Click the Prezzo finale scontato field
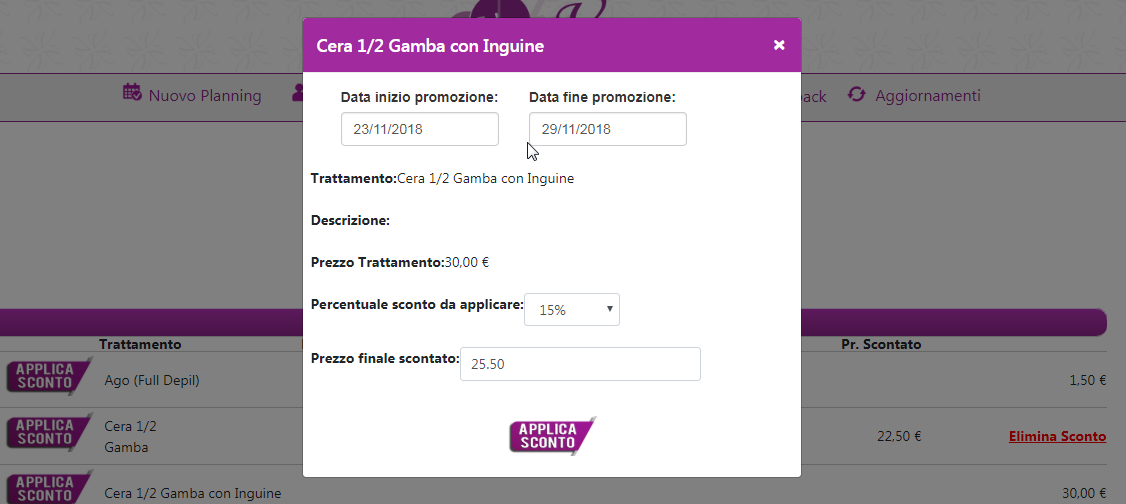1126x504 pixels. coord(580,364)
